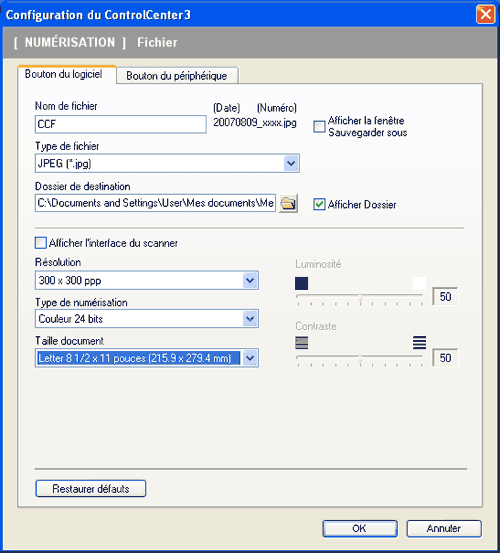Expand the Type de fichier dropdown

291,163
